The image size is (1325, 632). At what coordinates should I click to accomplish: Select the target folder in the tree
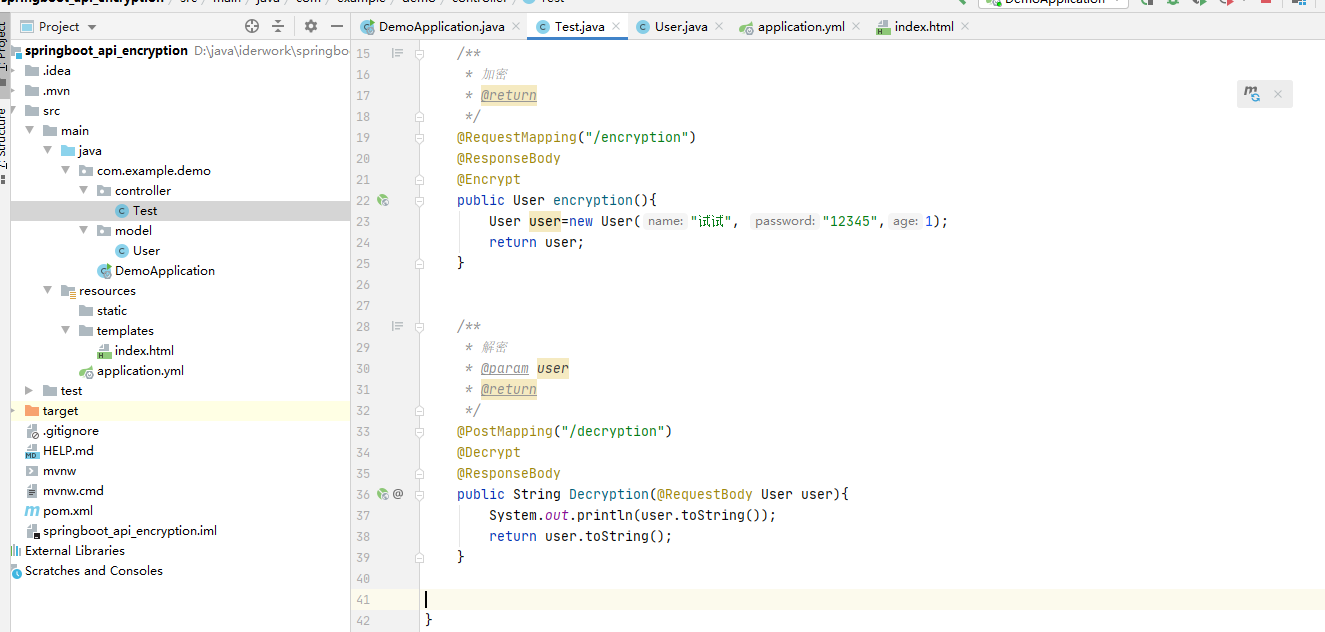(x=60, y=411)
